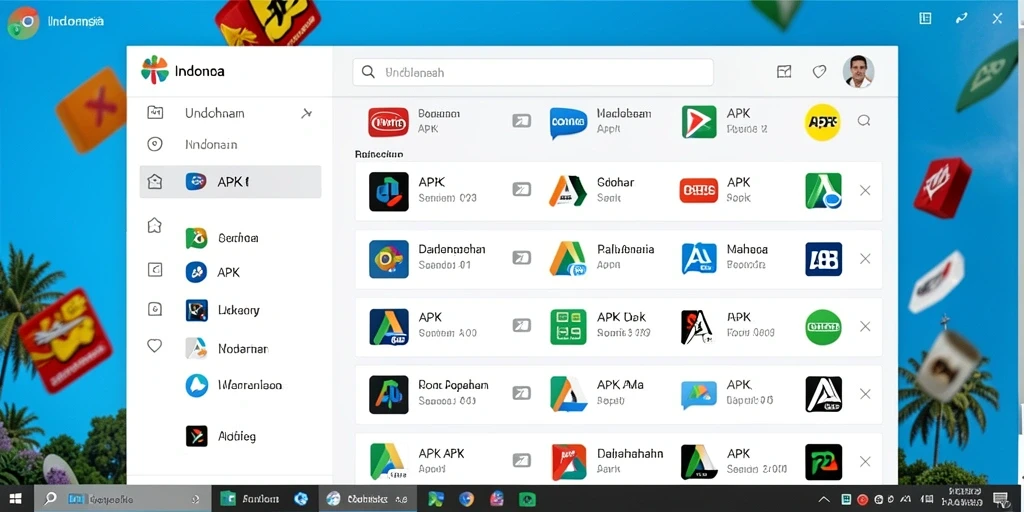Click the red Boanom APK app icon
This screenshot has height=512, width=1024.
point(388,122)
